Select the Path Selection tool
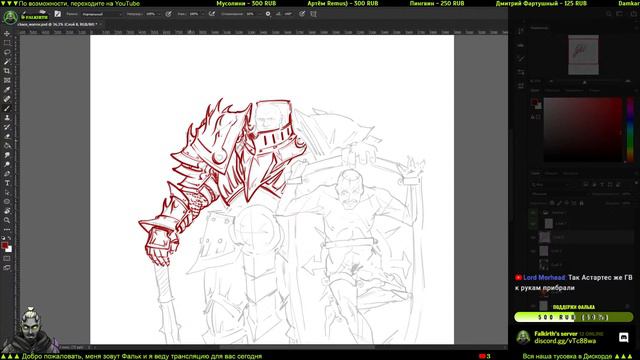This screenshot has width=640, height=360. pyautogui.click(x=7, y=193)
